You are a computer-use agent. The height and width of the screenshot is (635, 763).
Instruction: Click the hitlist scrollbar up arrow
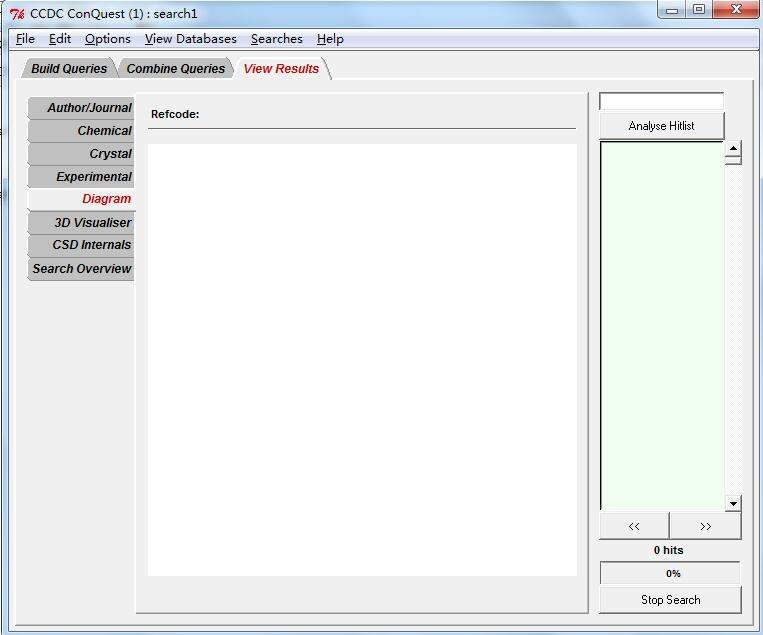pos(733,148)
